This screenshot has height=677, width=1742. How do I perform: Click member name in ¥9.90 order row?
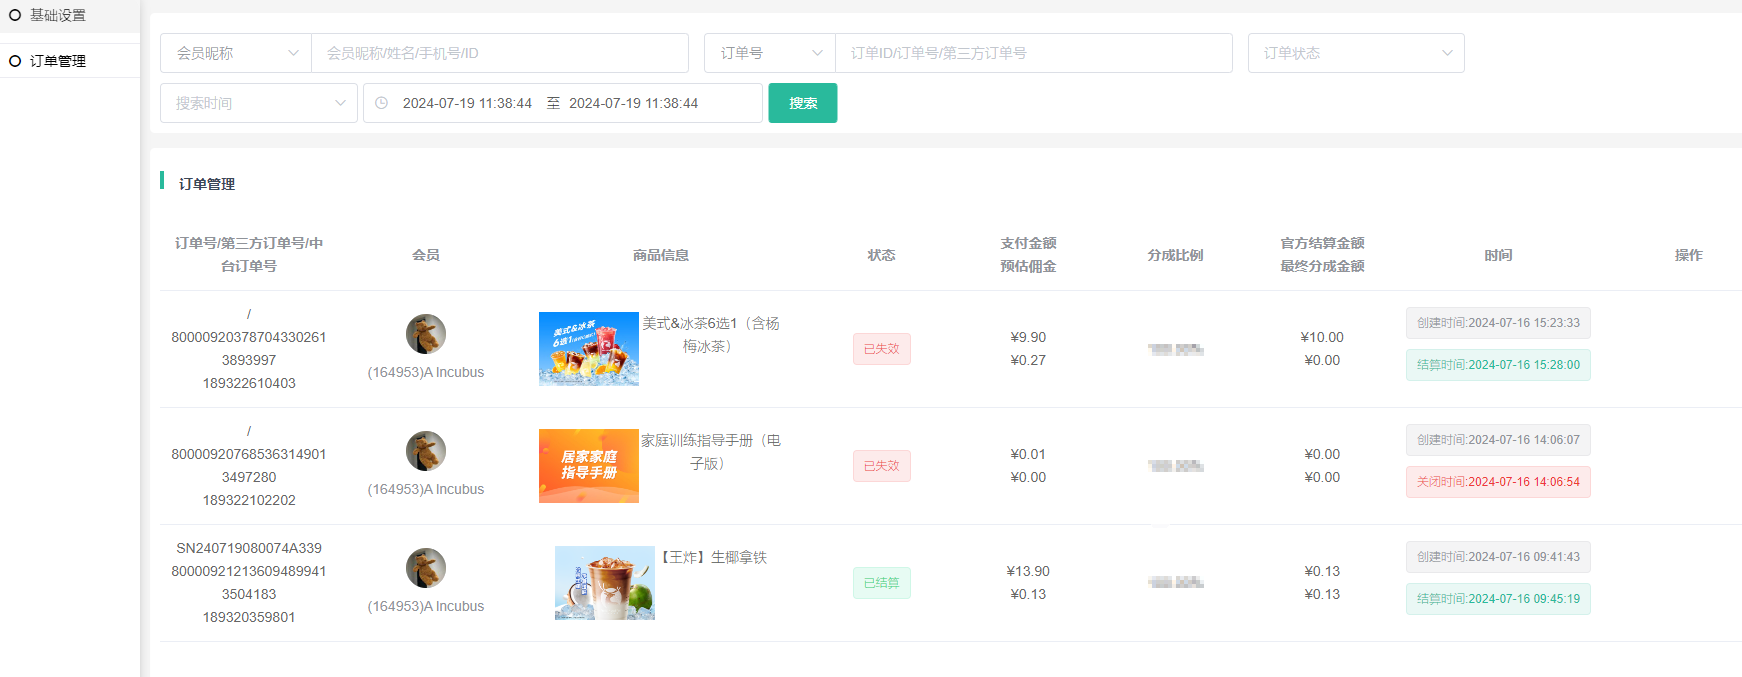click(426, 372)
